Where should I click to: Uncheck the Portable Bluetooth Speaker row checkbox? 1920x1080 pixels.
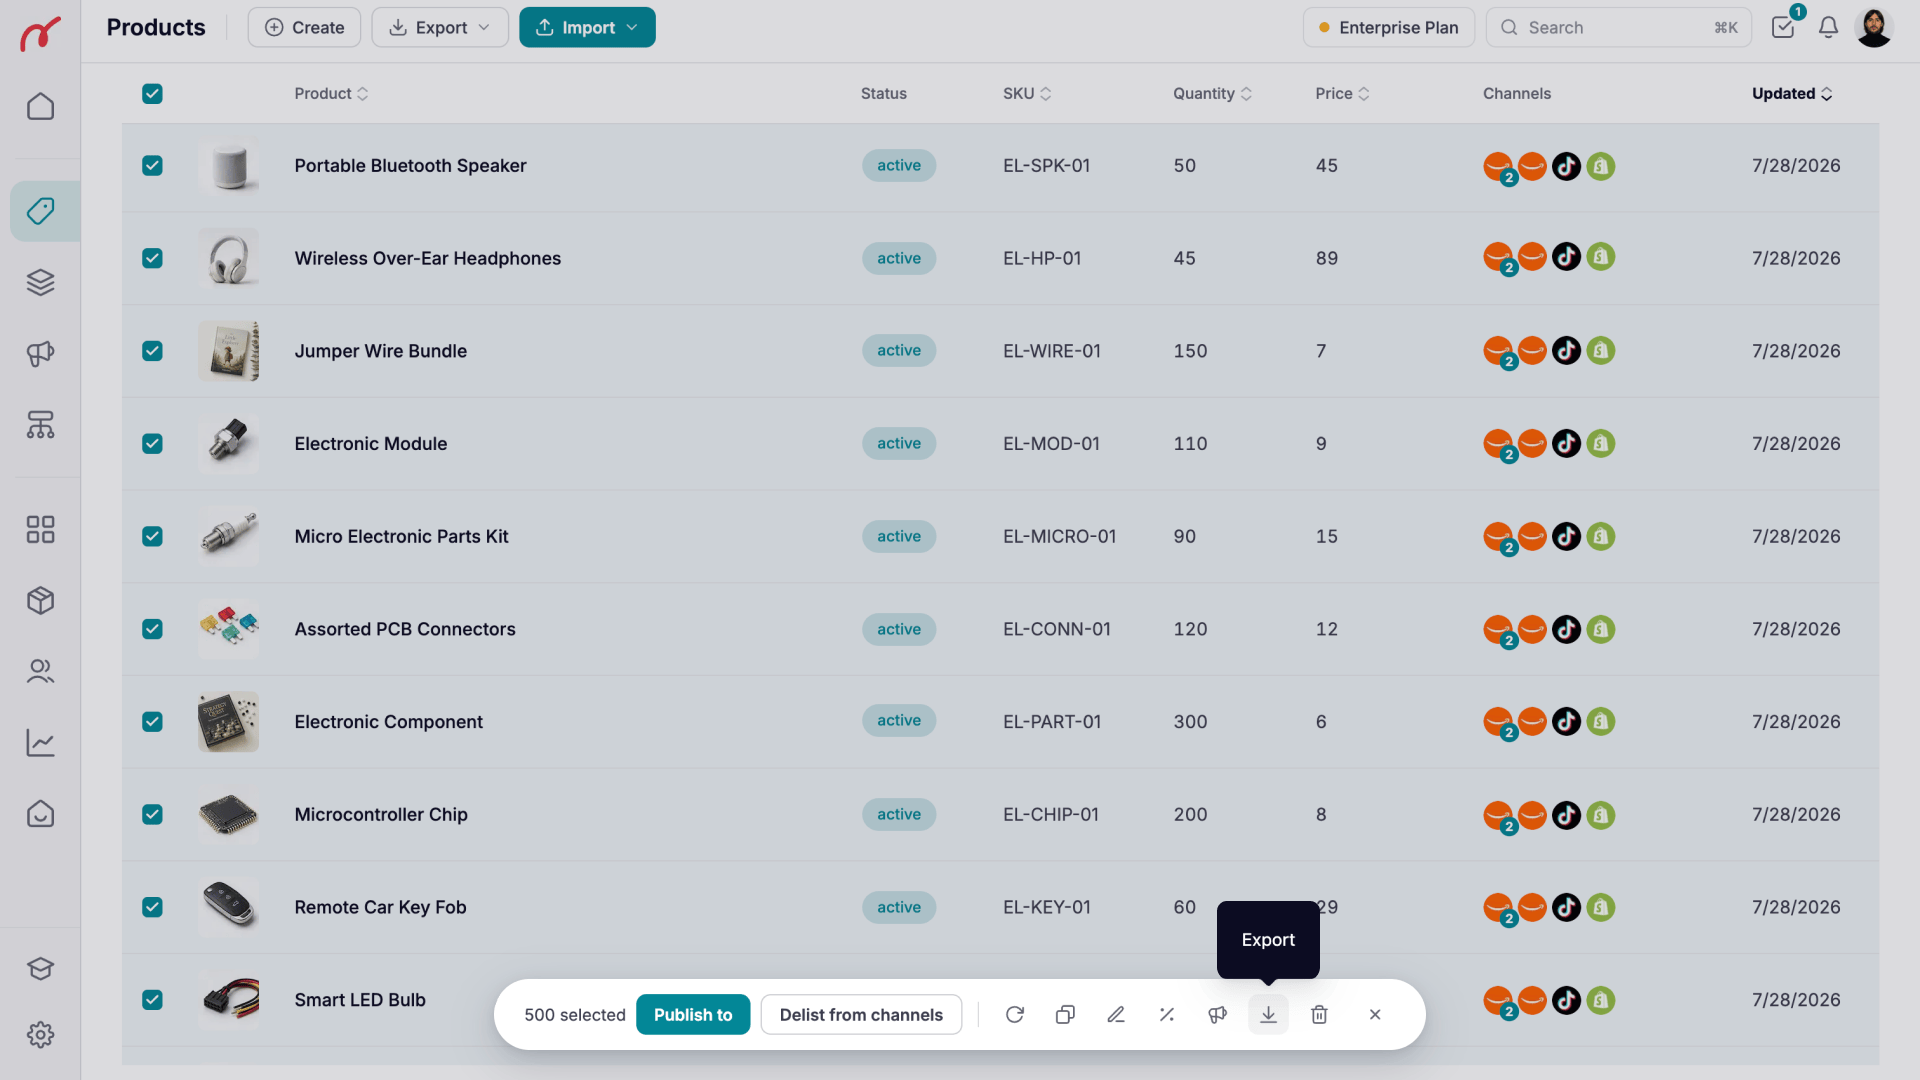[x=152, y=165]
